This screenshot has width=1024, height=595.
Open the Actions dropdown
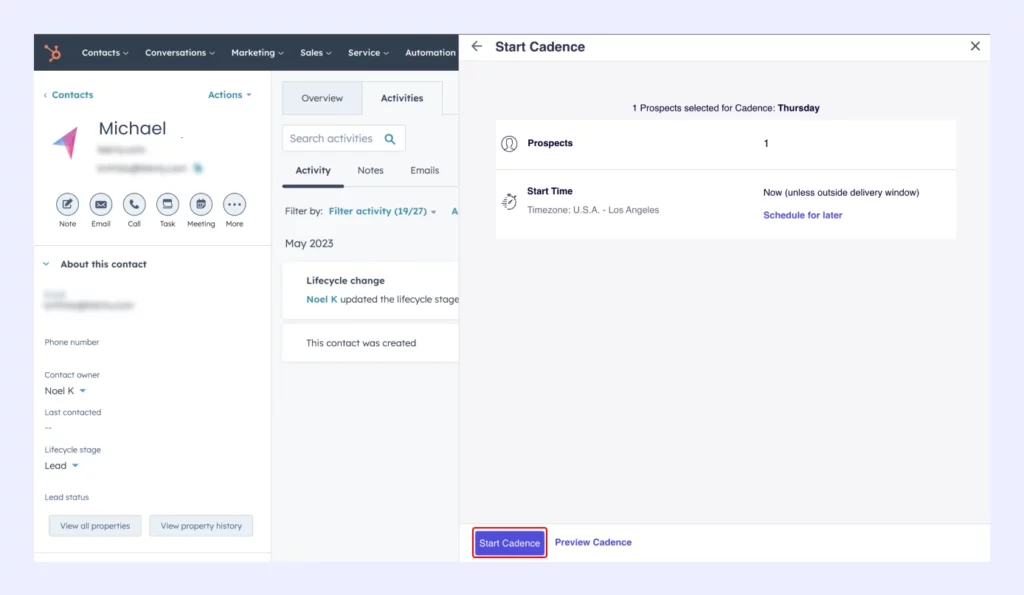[229, 95]
